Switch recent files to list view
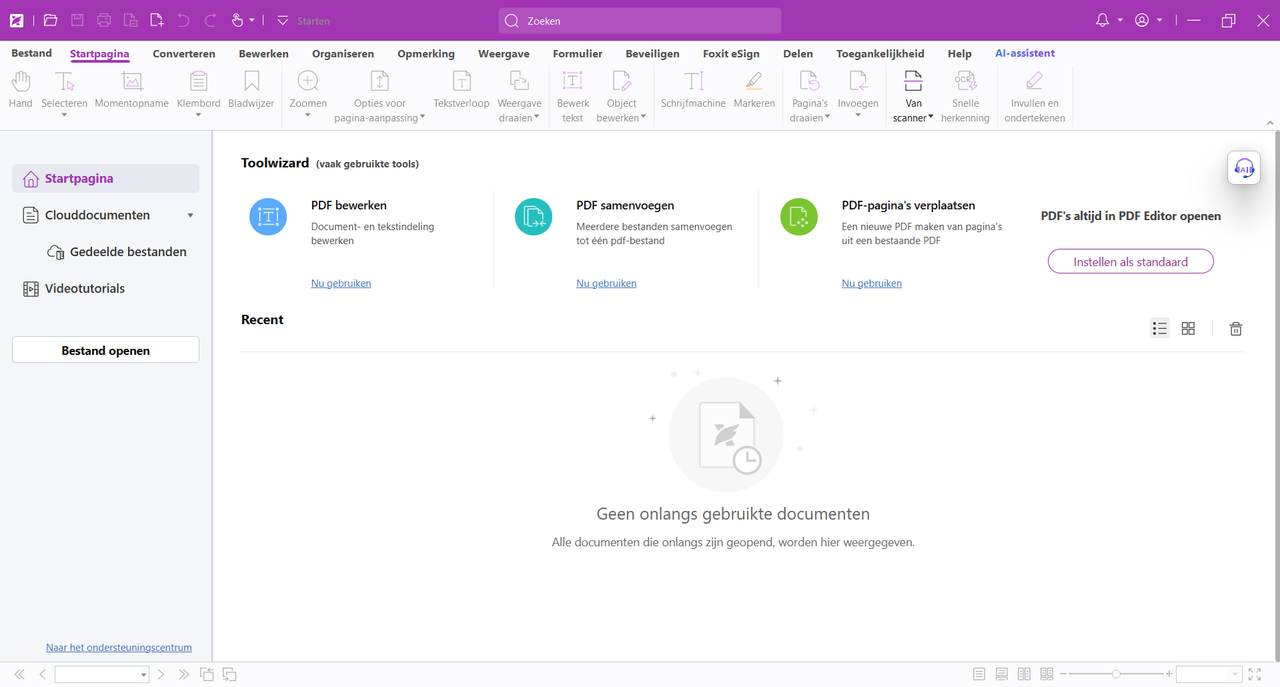 1160,329
